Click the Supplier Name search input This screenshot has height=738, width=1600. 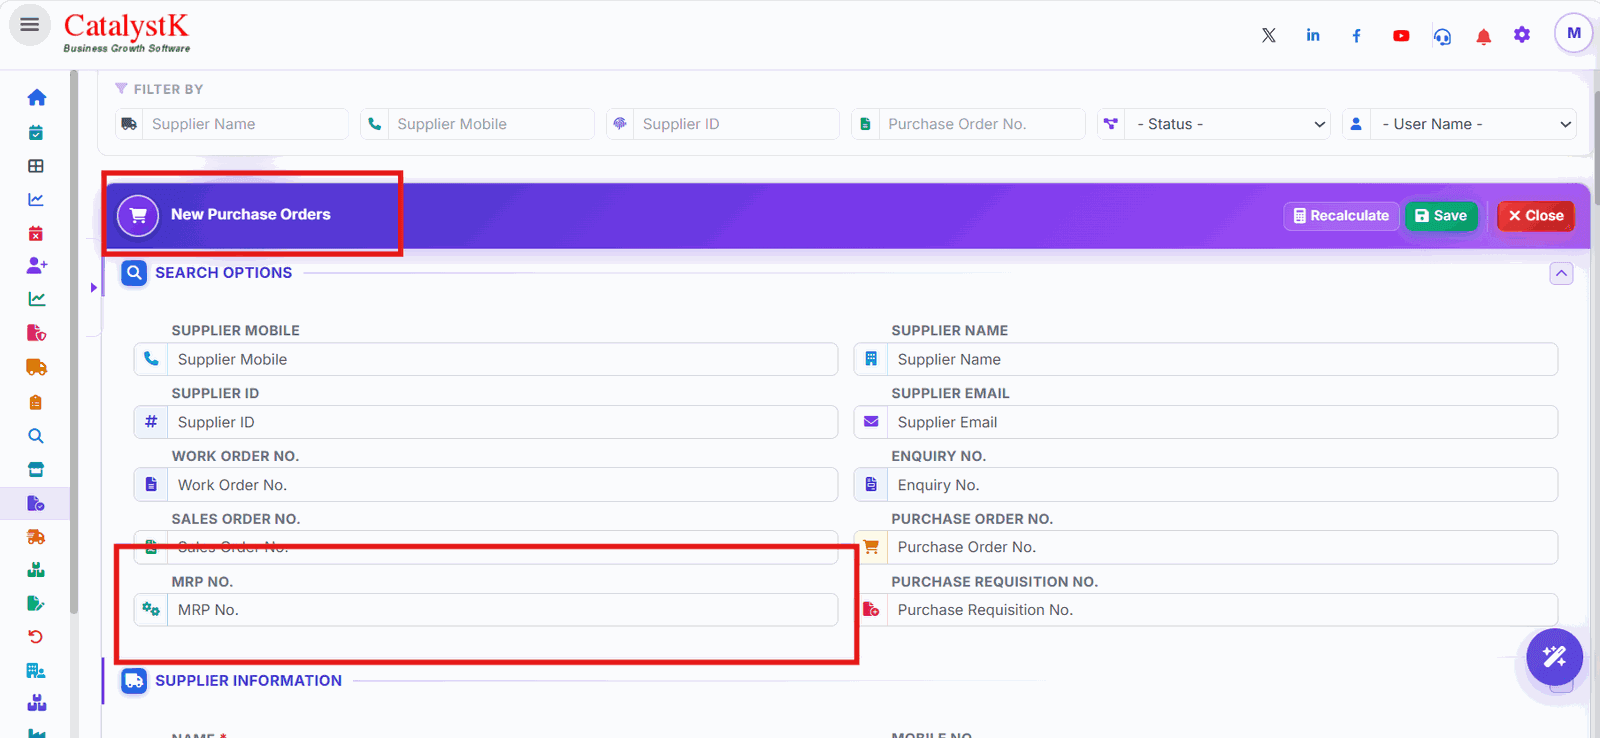(x=1205, y=359)
